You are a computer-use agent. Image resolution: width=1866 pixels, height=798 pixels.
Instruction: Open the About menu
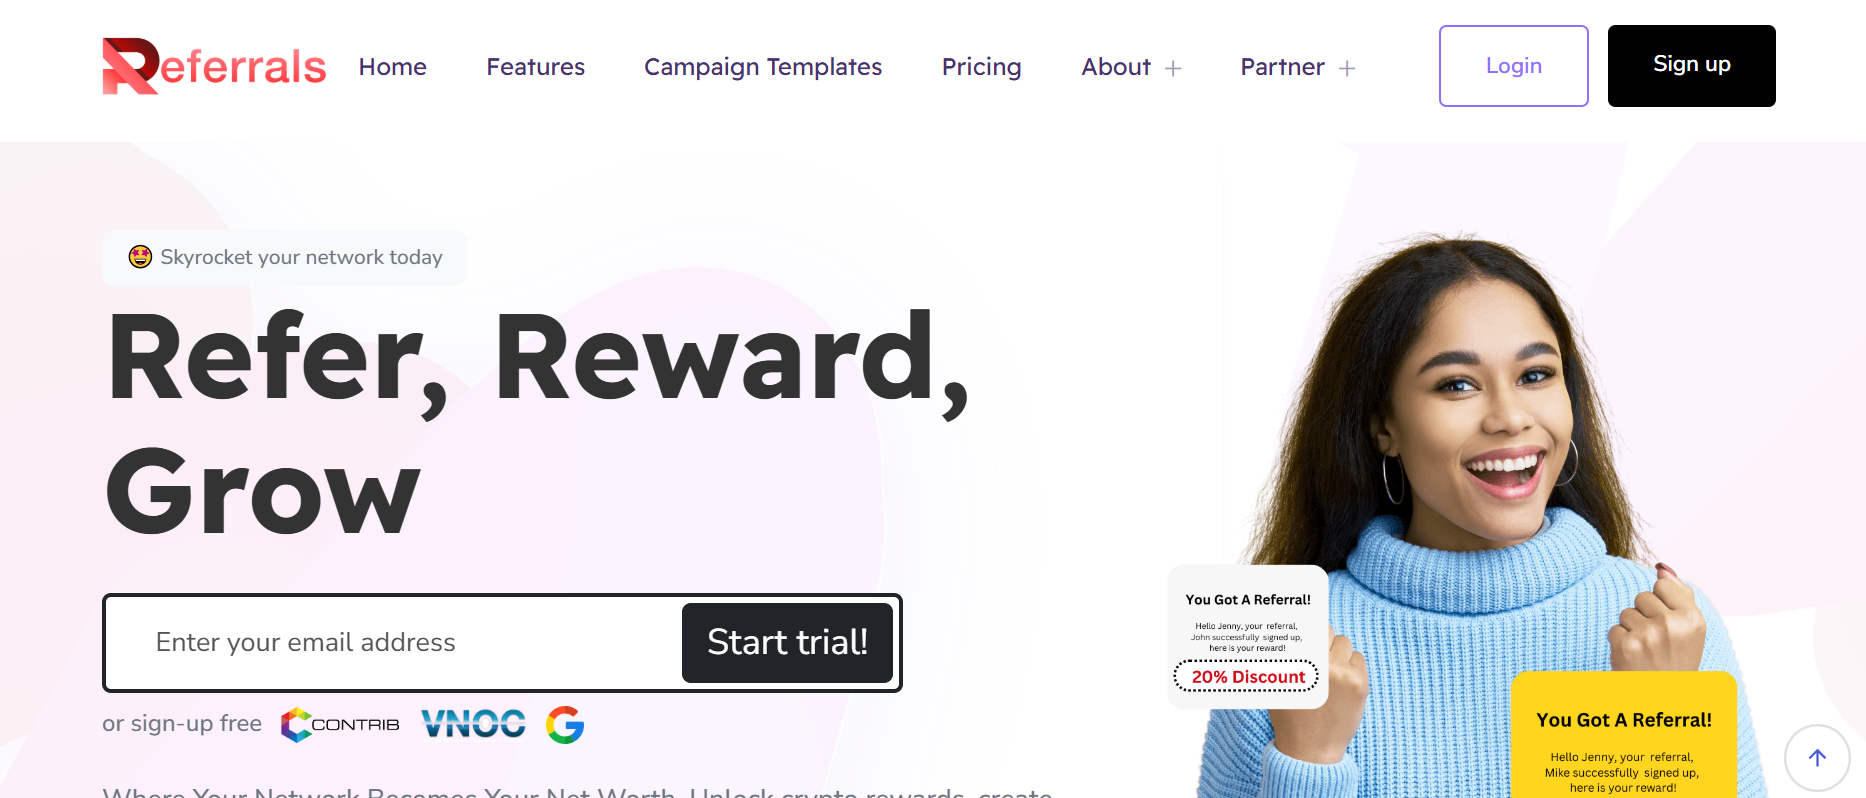[1116, 67]
